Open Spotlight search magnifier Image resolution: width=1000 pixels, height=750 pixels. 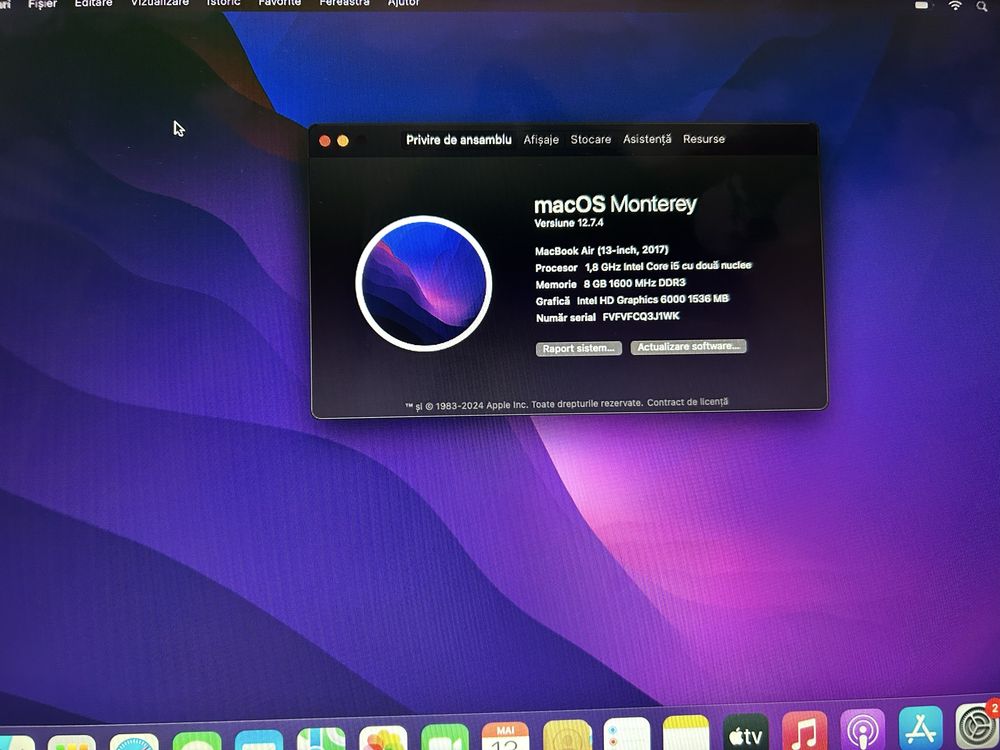point(982,6)
